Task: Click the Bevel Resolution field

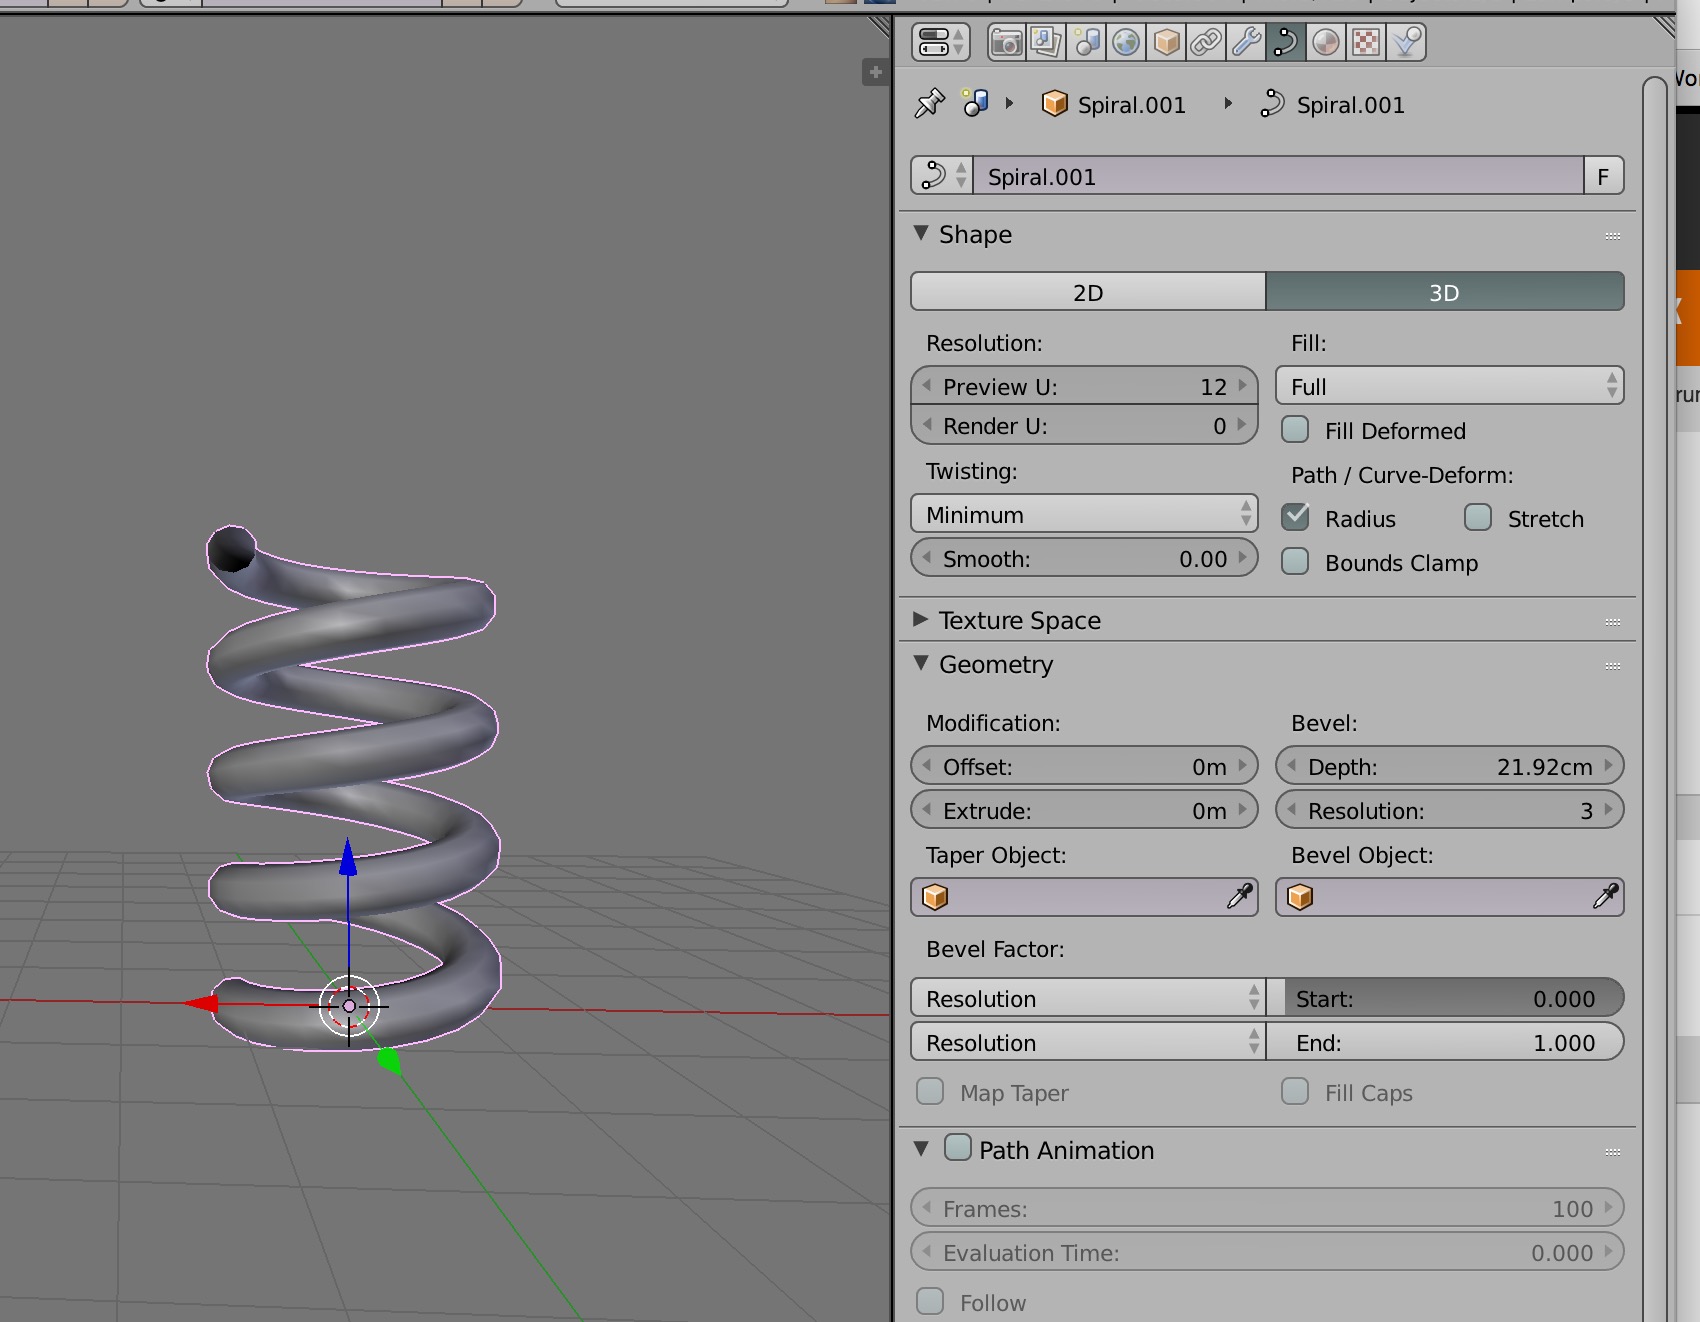Action: click(1449, 810)
